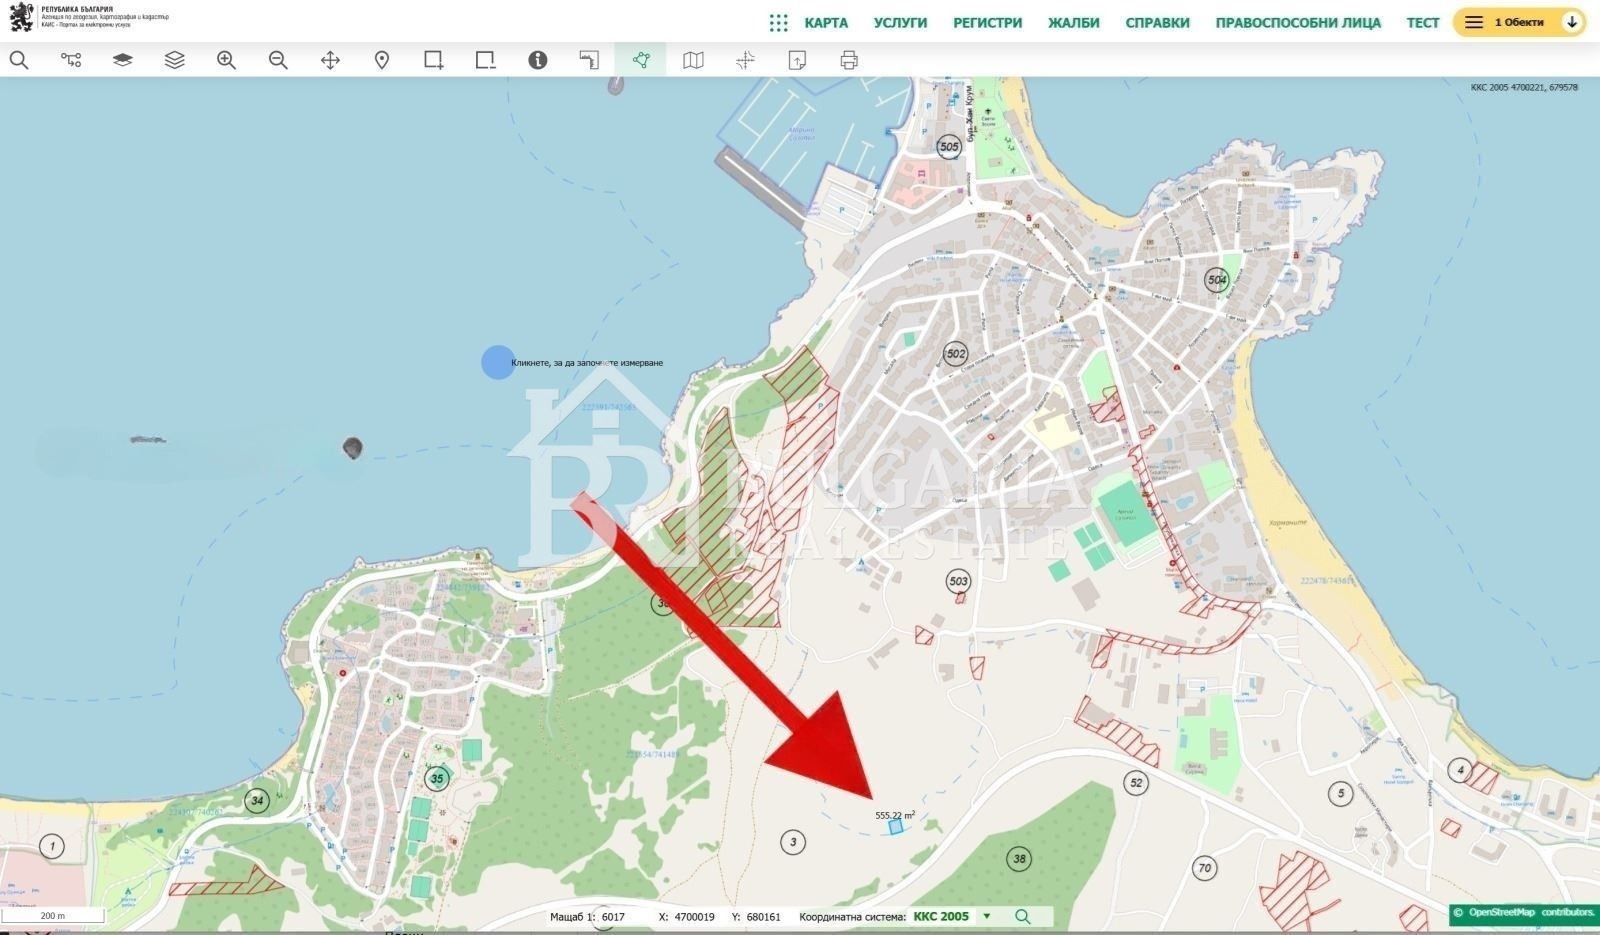The width and height of the screenshot is (1600, 935).
Task: Open the map search tool
Action: 19,60
